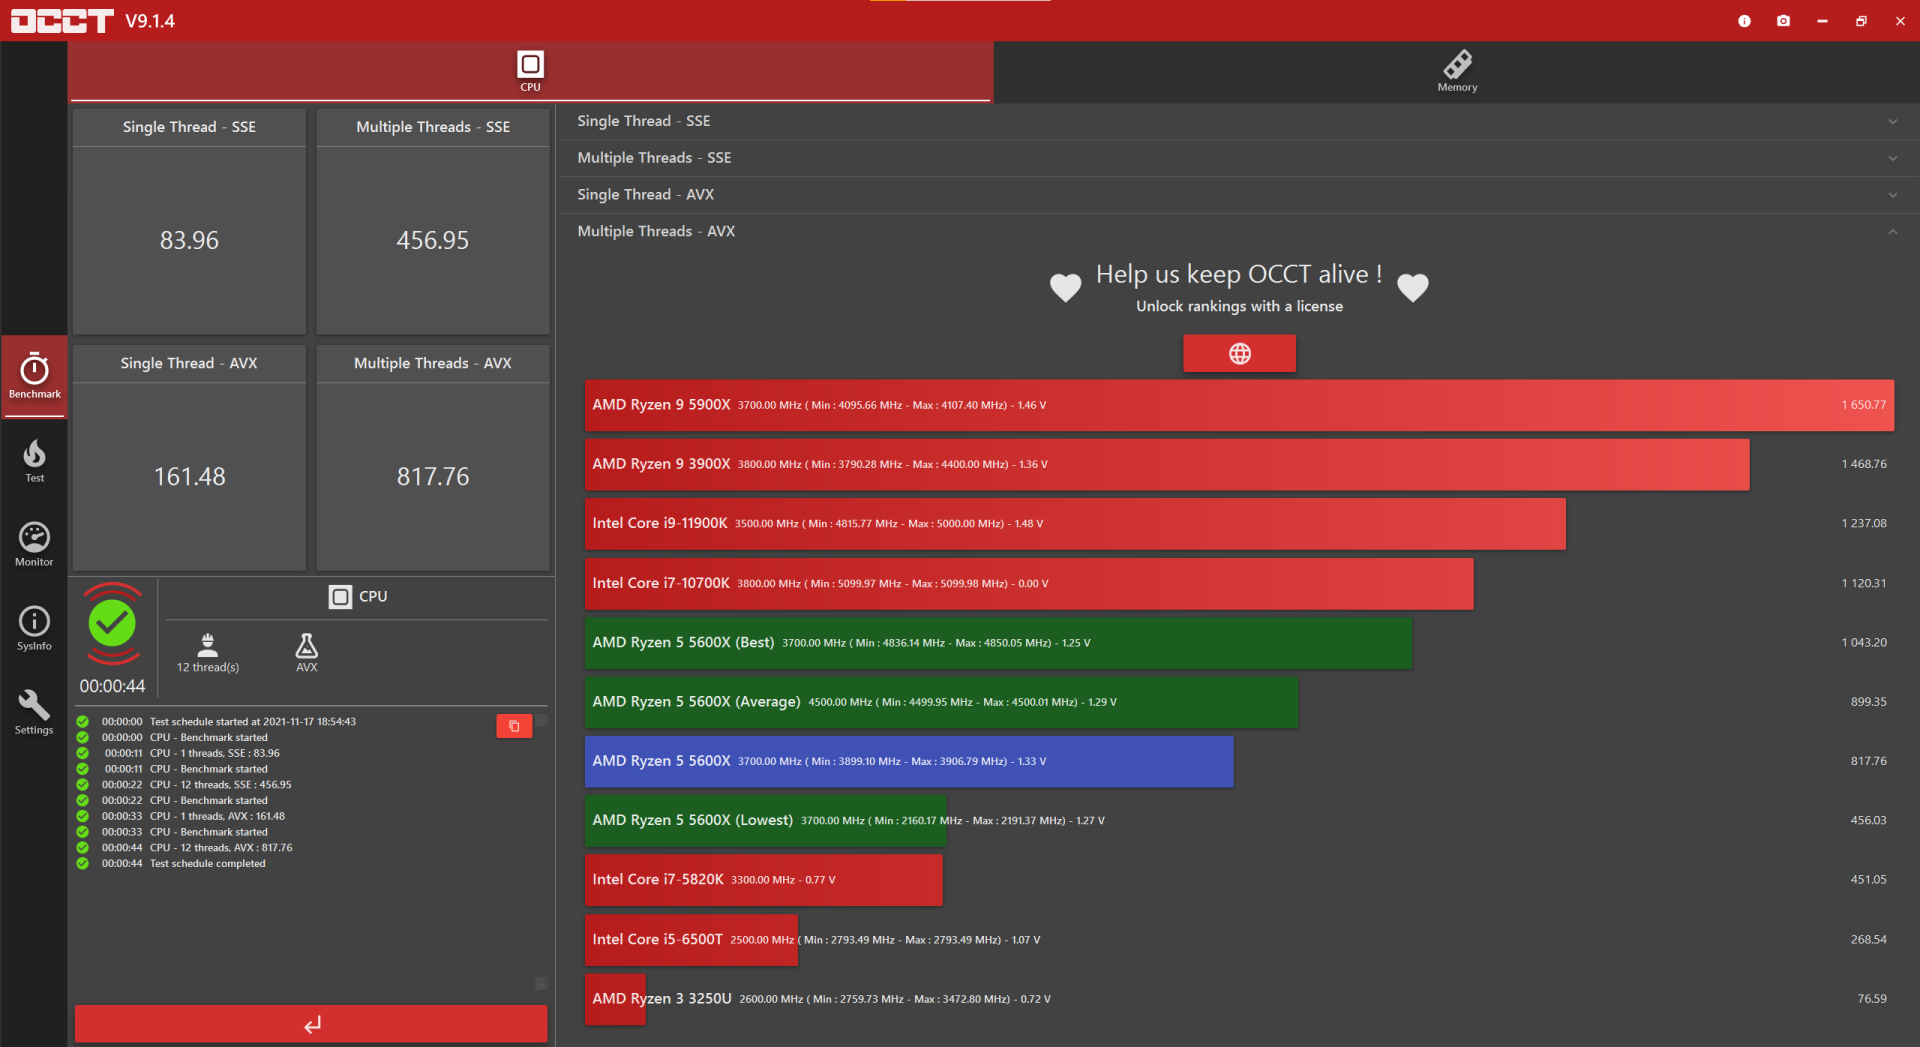Click the 00:00:44 elapsed timer
Image resolution: width=1920 pixels, height=1047 pixels.
tap(112, 686)
